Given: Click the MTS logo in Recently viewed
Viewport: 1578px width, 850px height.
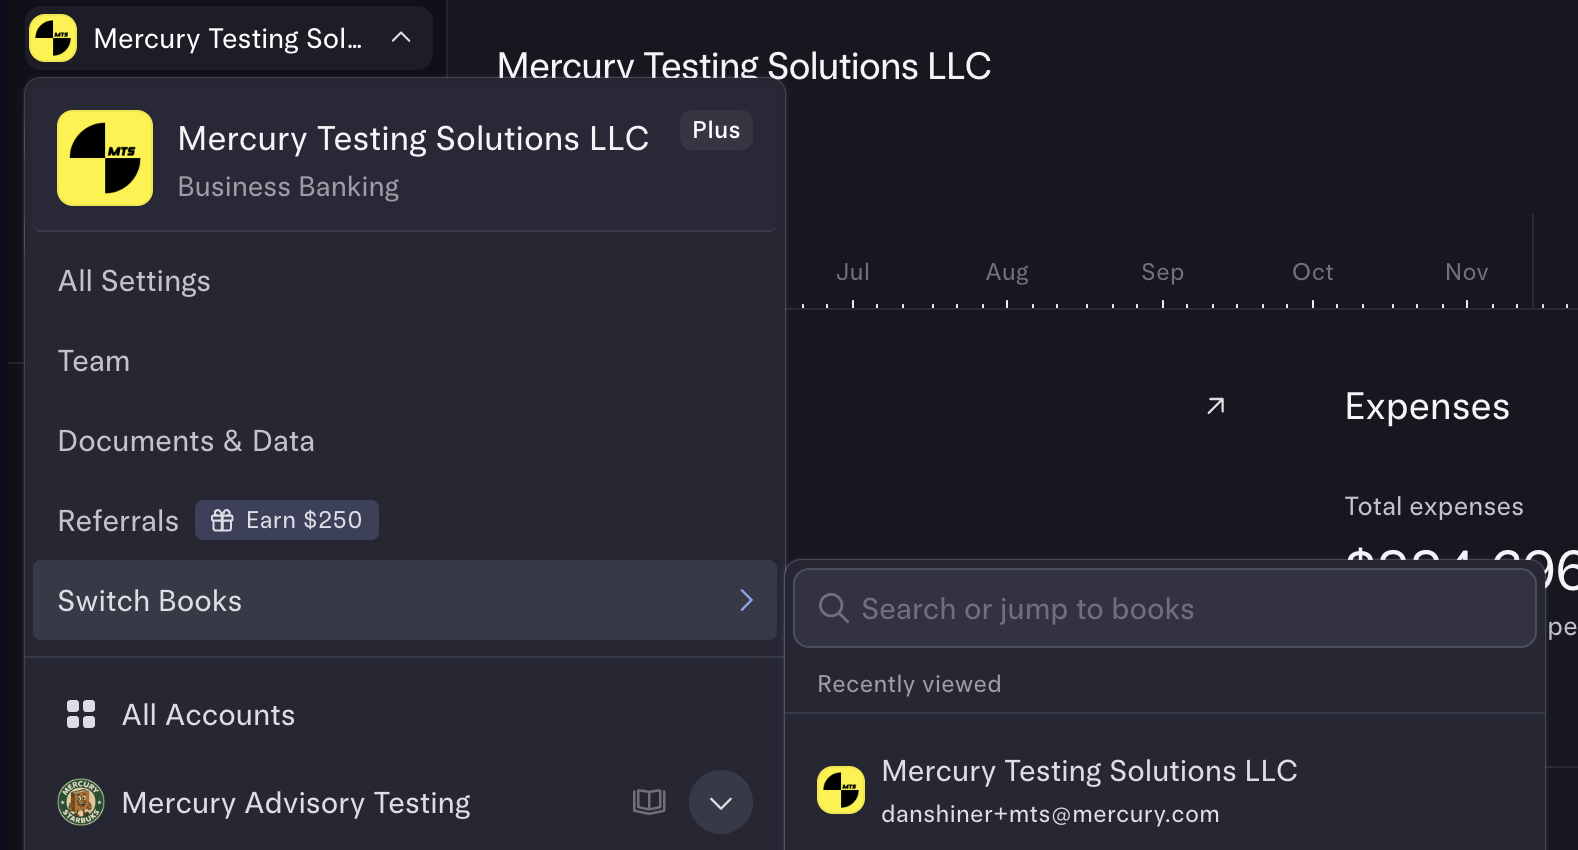Looking at the screenshot, I should point(841,790).
